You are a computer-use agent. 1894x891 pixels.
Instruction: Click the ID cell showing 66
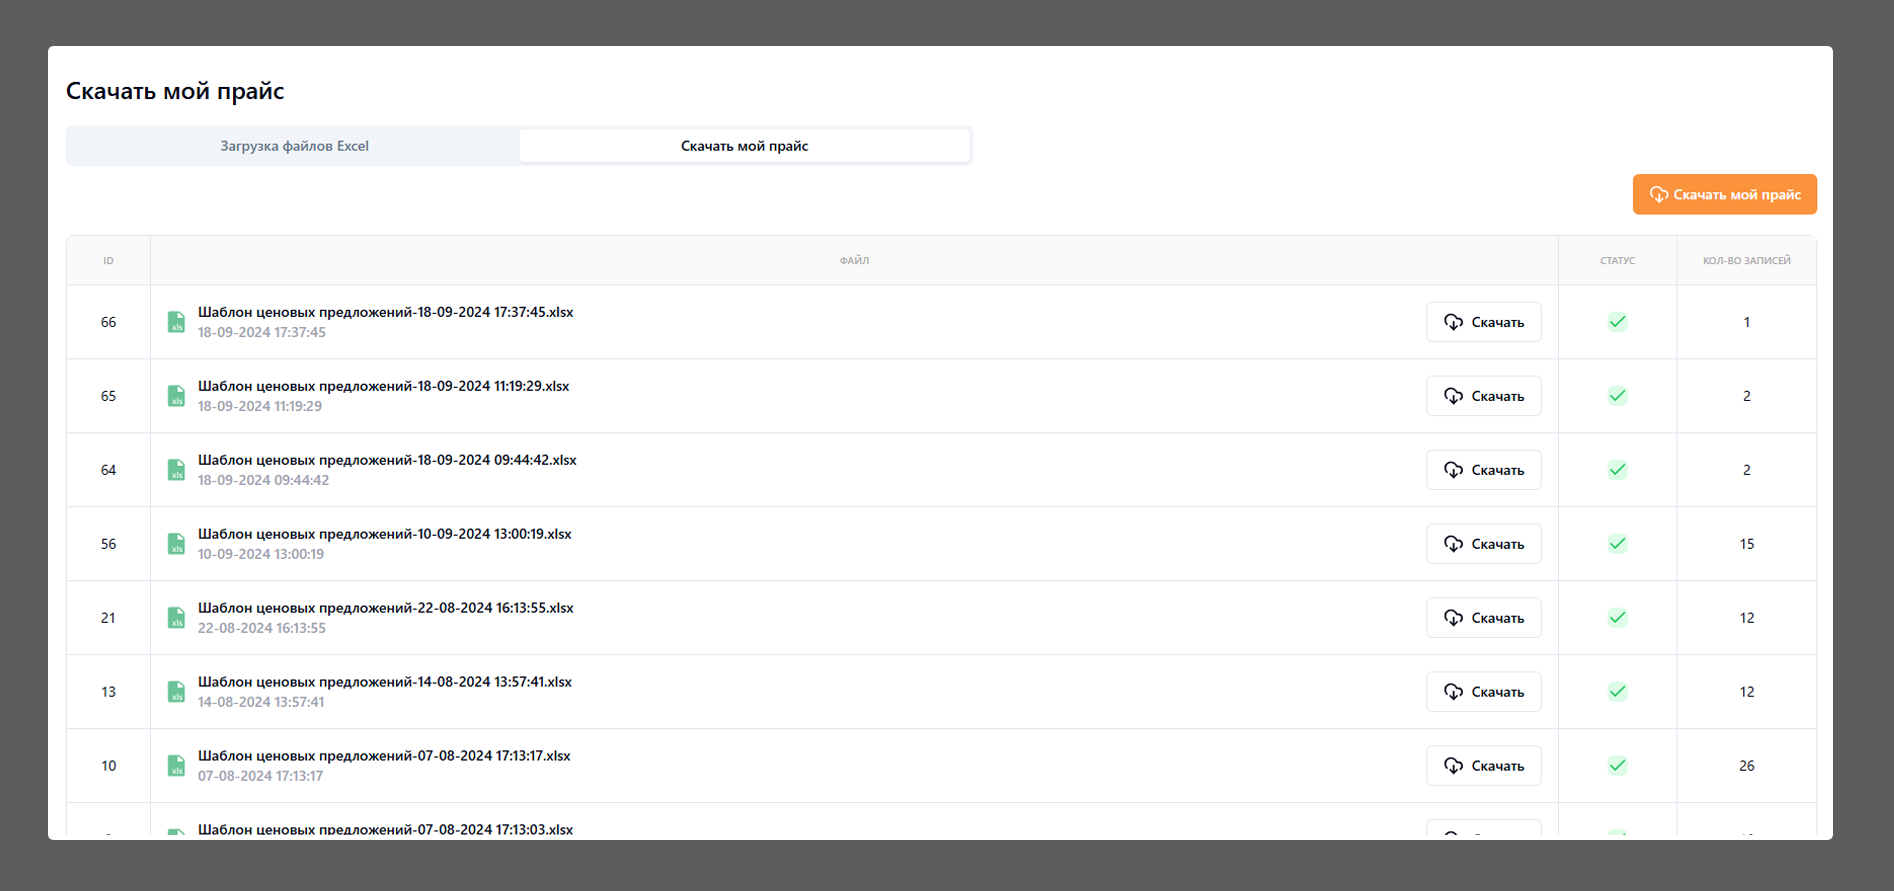(108, 322)
